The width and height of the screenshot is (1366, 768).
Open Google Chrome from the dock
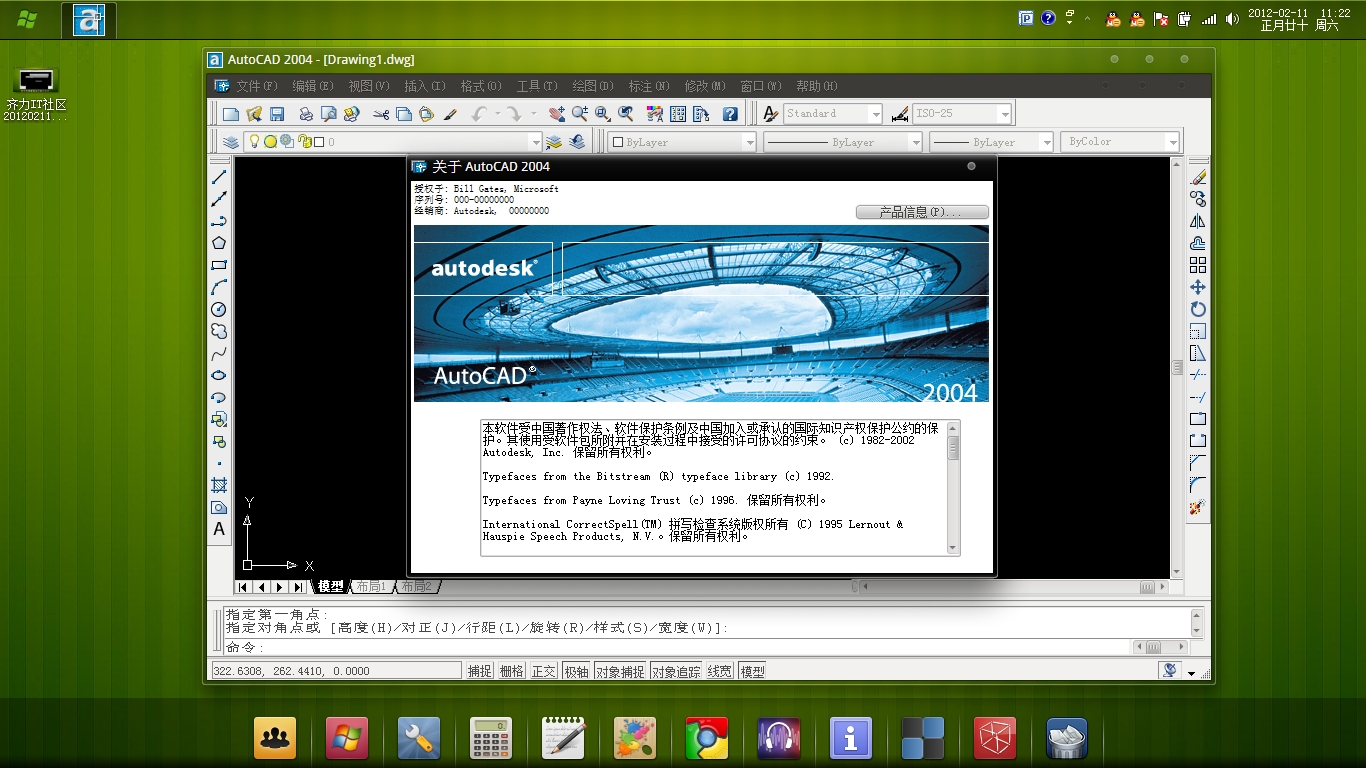(x=706, y=739)
